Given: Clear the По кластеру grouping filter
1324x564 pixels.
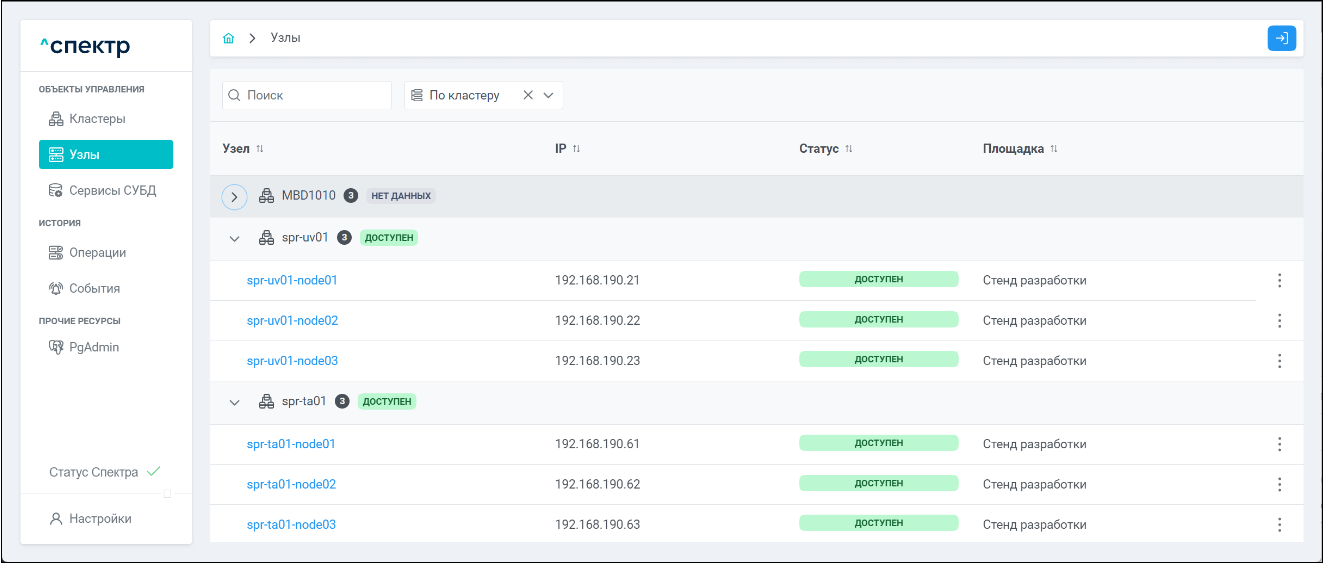Looking at the screenshot, I should pyautogui.click(x=528, y=96).
